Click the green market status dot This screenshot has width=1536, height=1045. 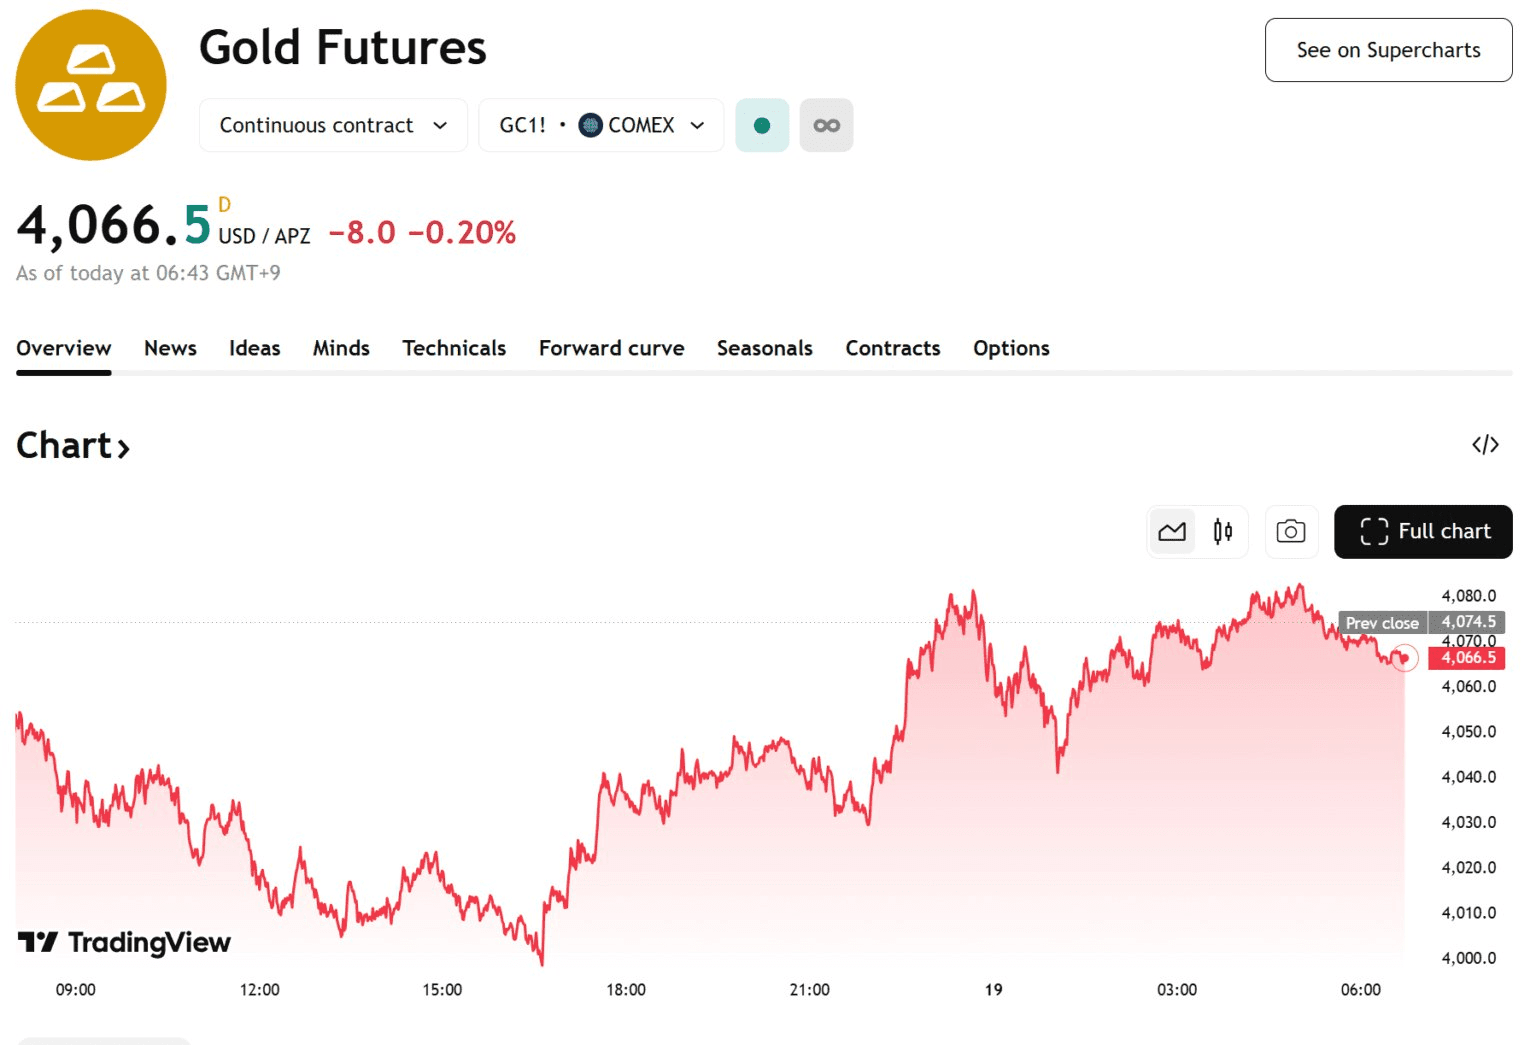click(x=762, y=126)
